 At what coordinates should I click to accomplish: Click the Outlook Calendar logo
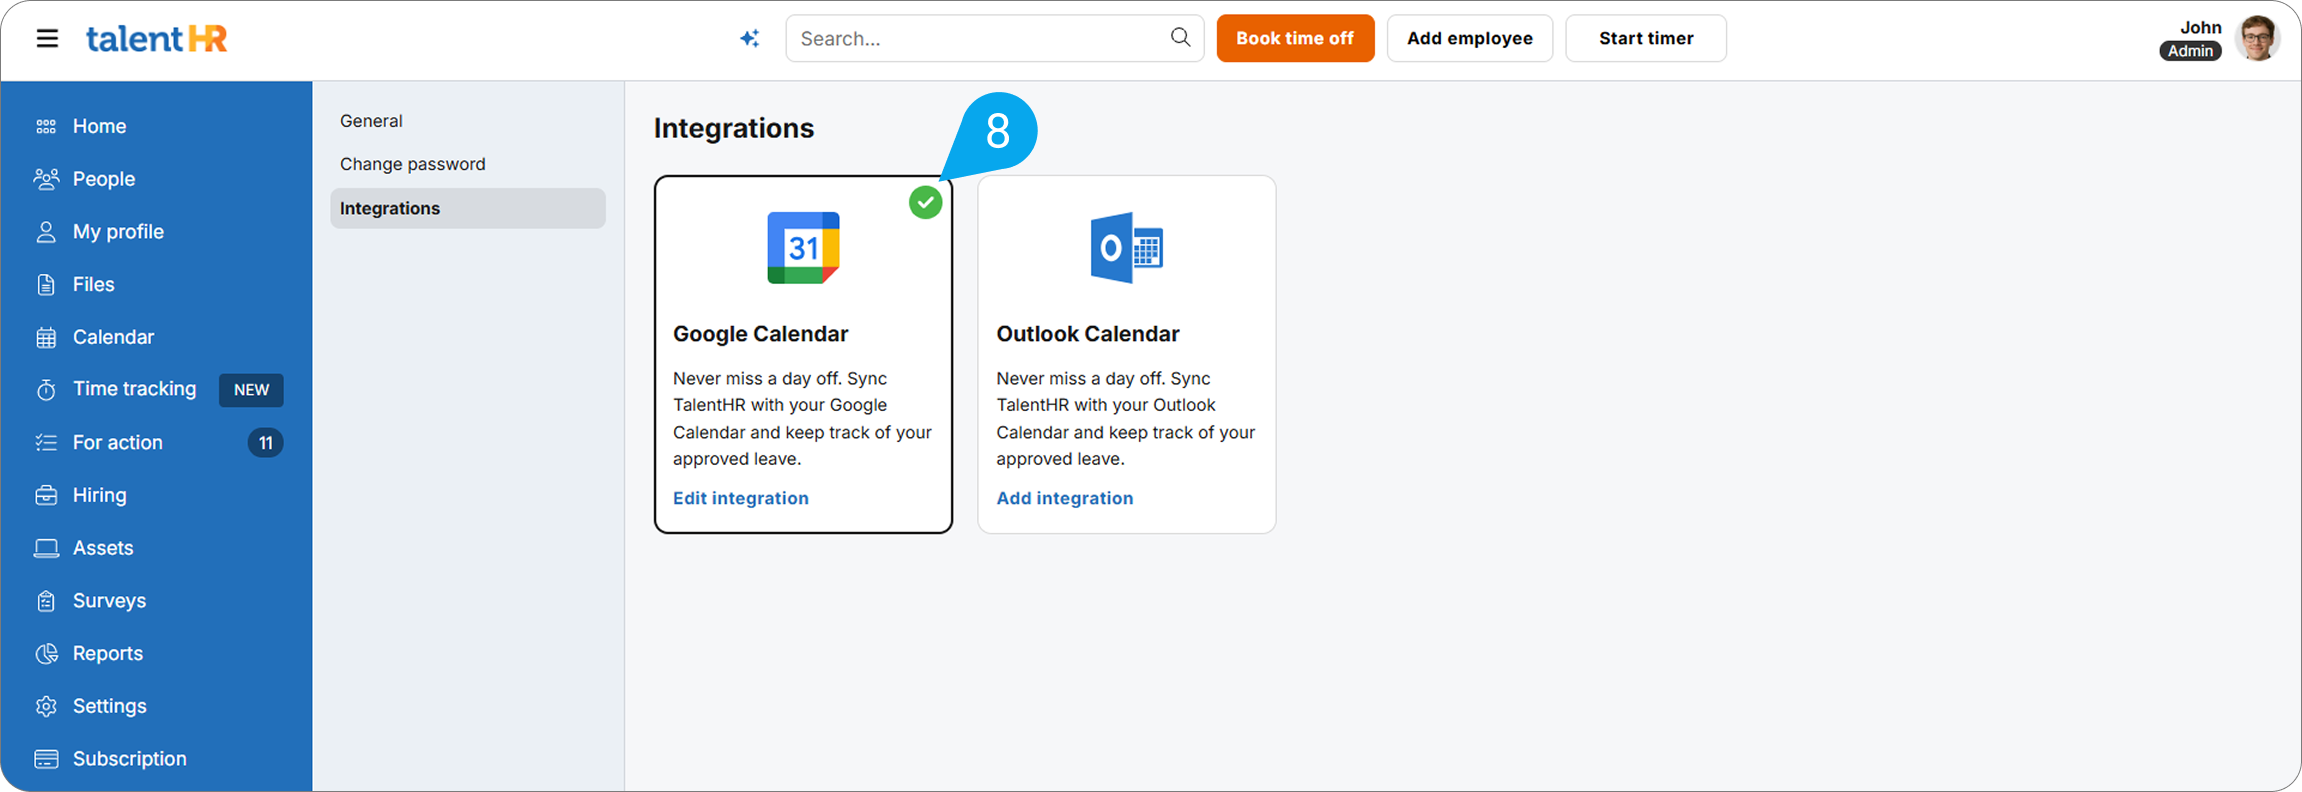coord(1127,248)
